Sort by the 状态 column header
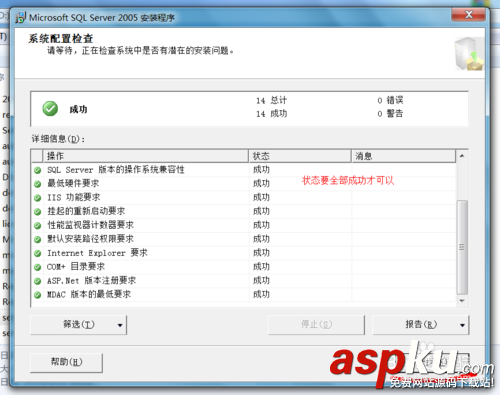The width and height of the screenshot is (500, 395). (x=300, y=156)
